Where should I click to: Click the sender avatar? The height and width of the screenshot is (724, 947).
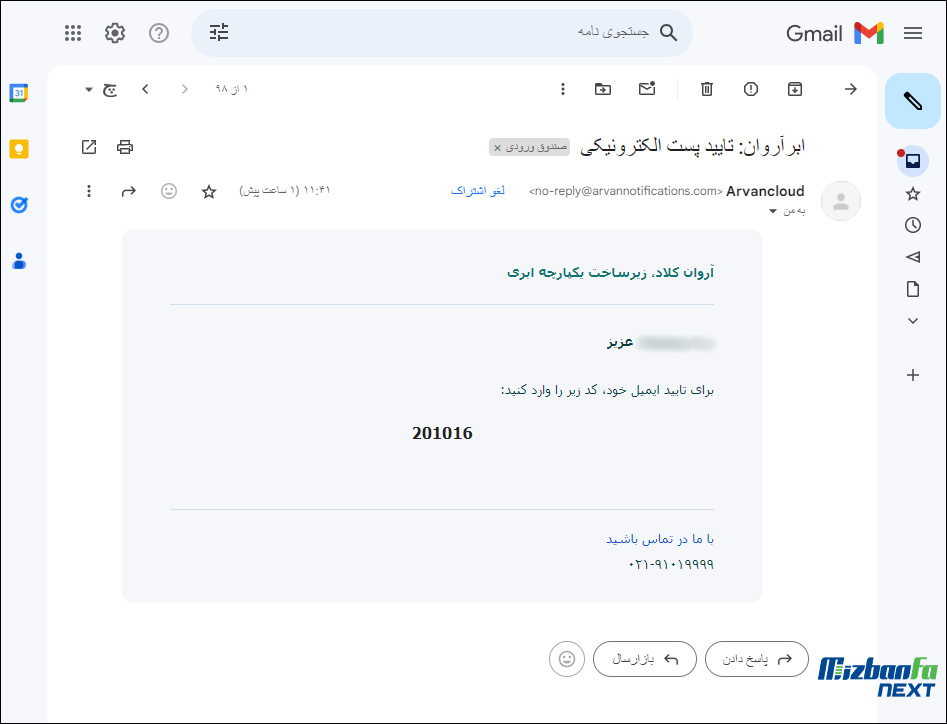(841, 201)
